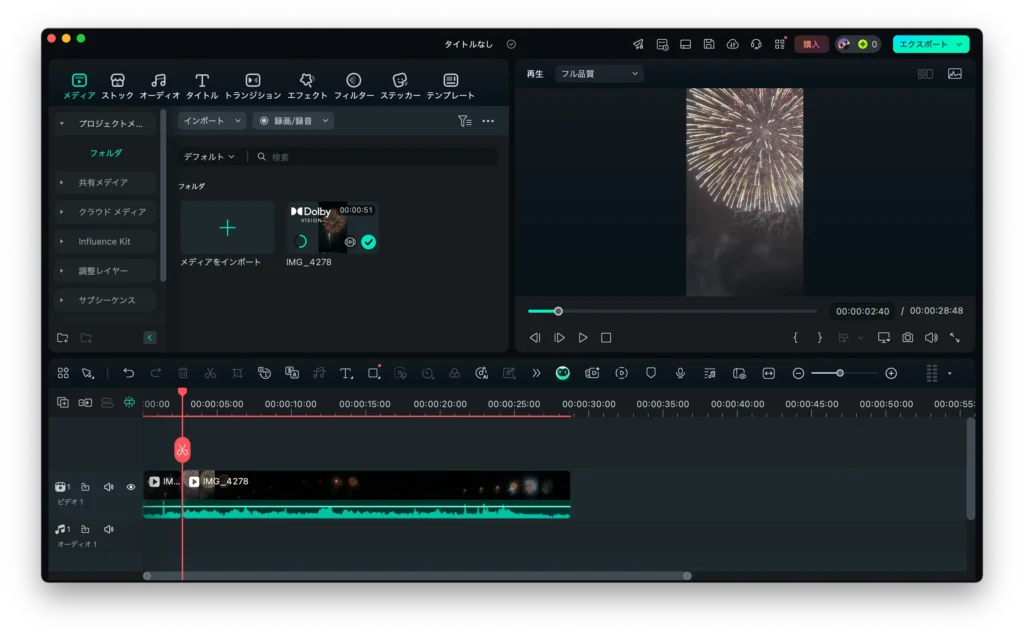The image size is (1024, 637).
Task: Mute the オーディオ 1 track
Action: pyautogui.click(x=108, y=529)
